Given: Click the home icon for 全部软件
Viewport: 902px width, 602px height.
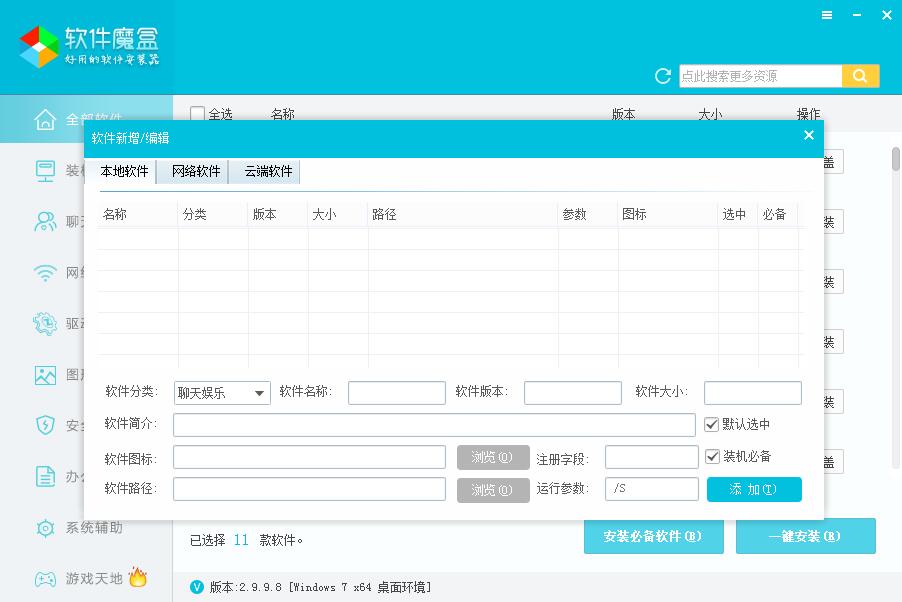Looking at the screenshot, I should pyautogui.click(x=45, y=120).
